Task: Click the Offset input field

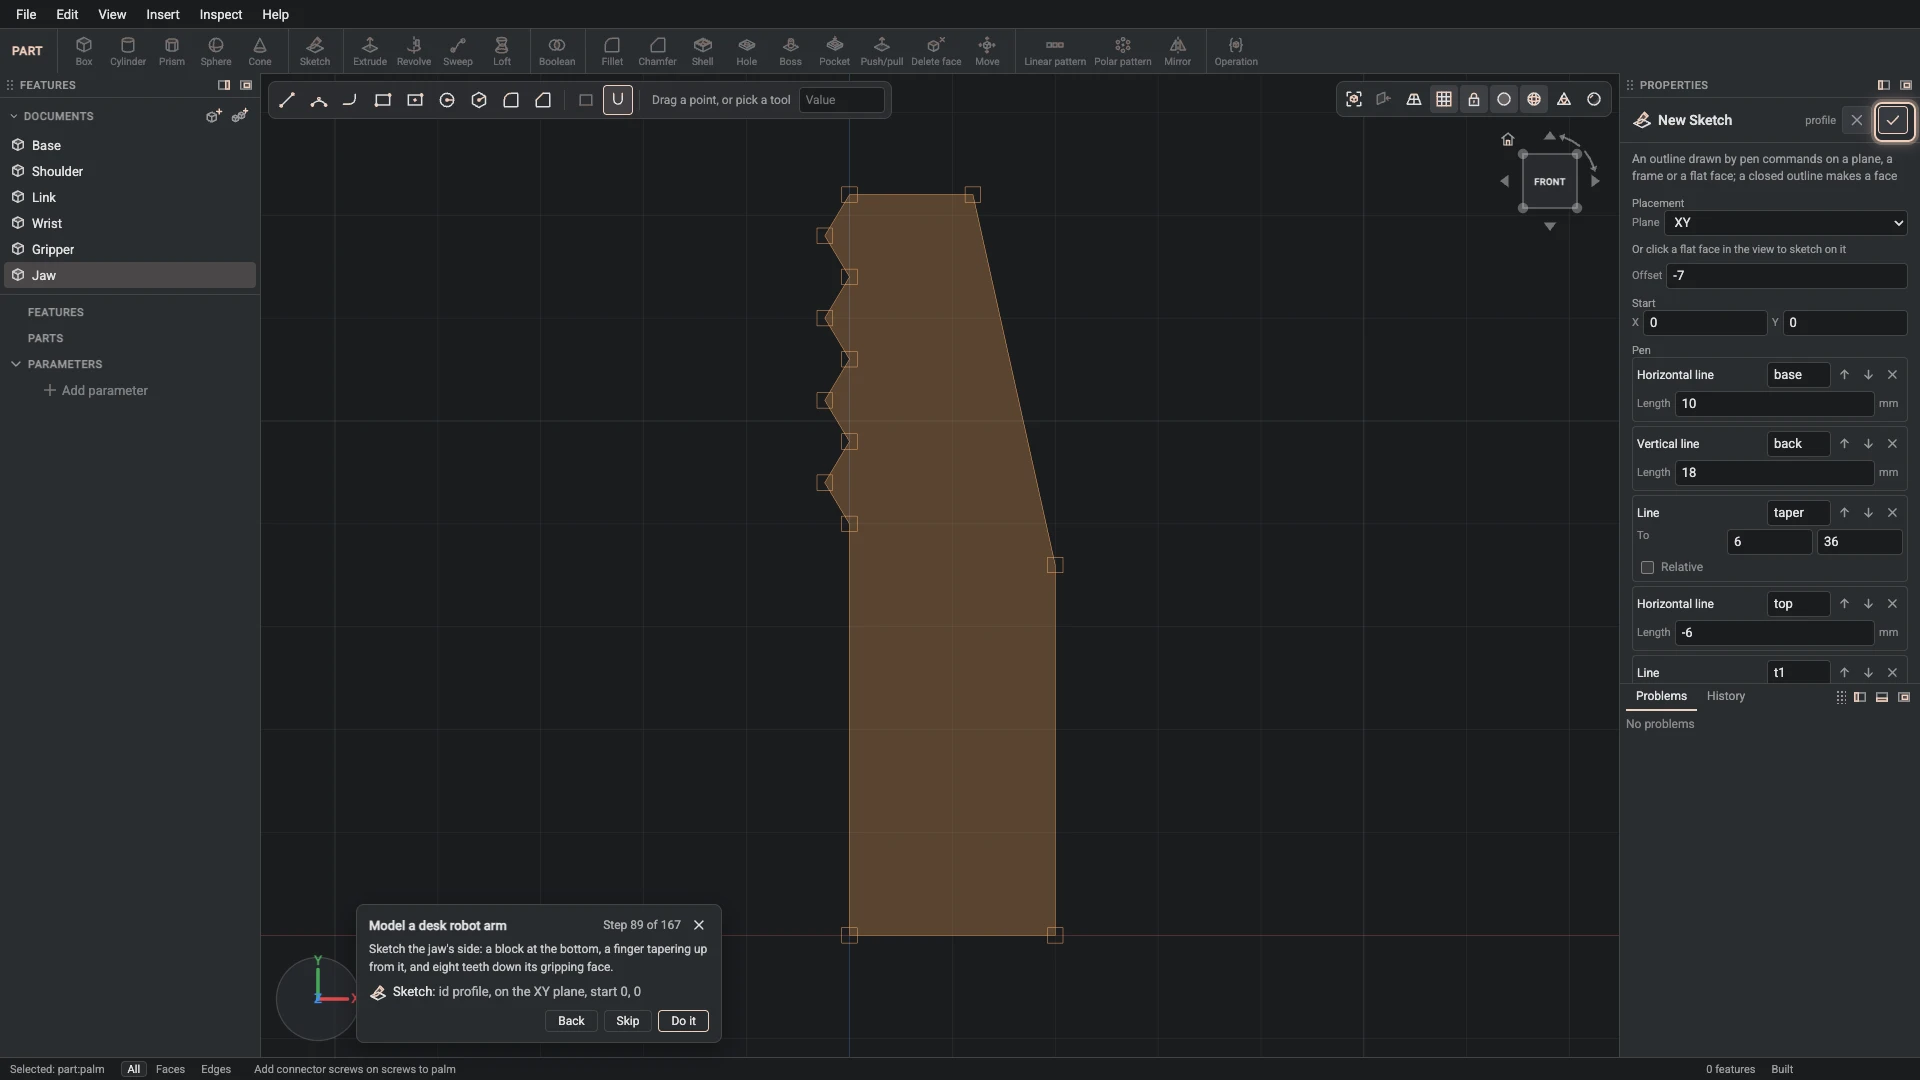Action: pos(1786,276)
